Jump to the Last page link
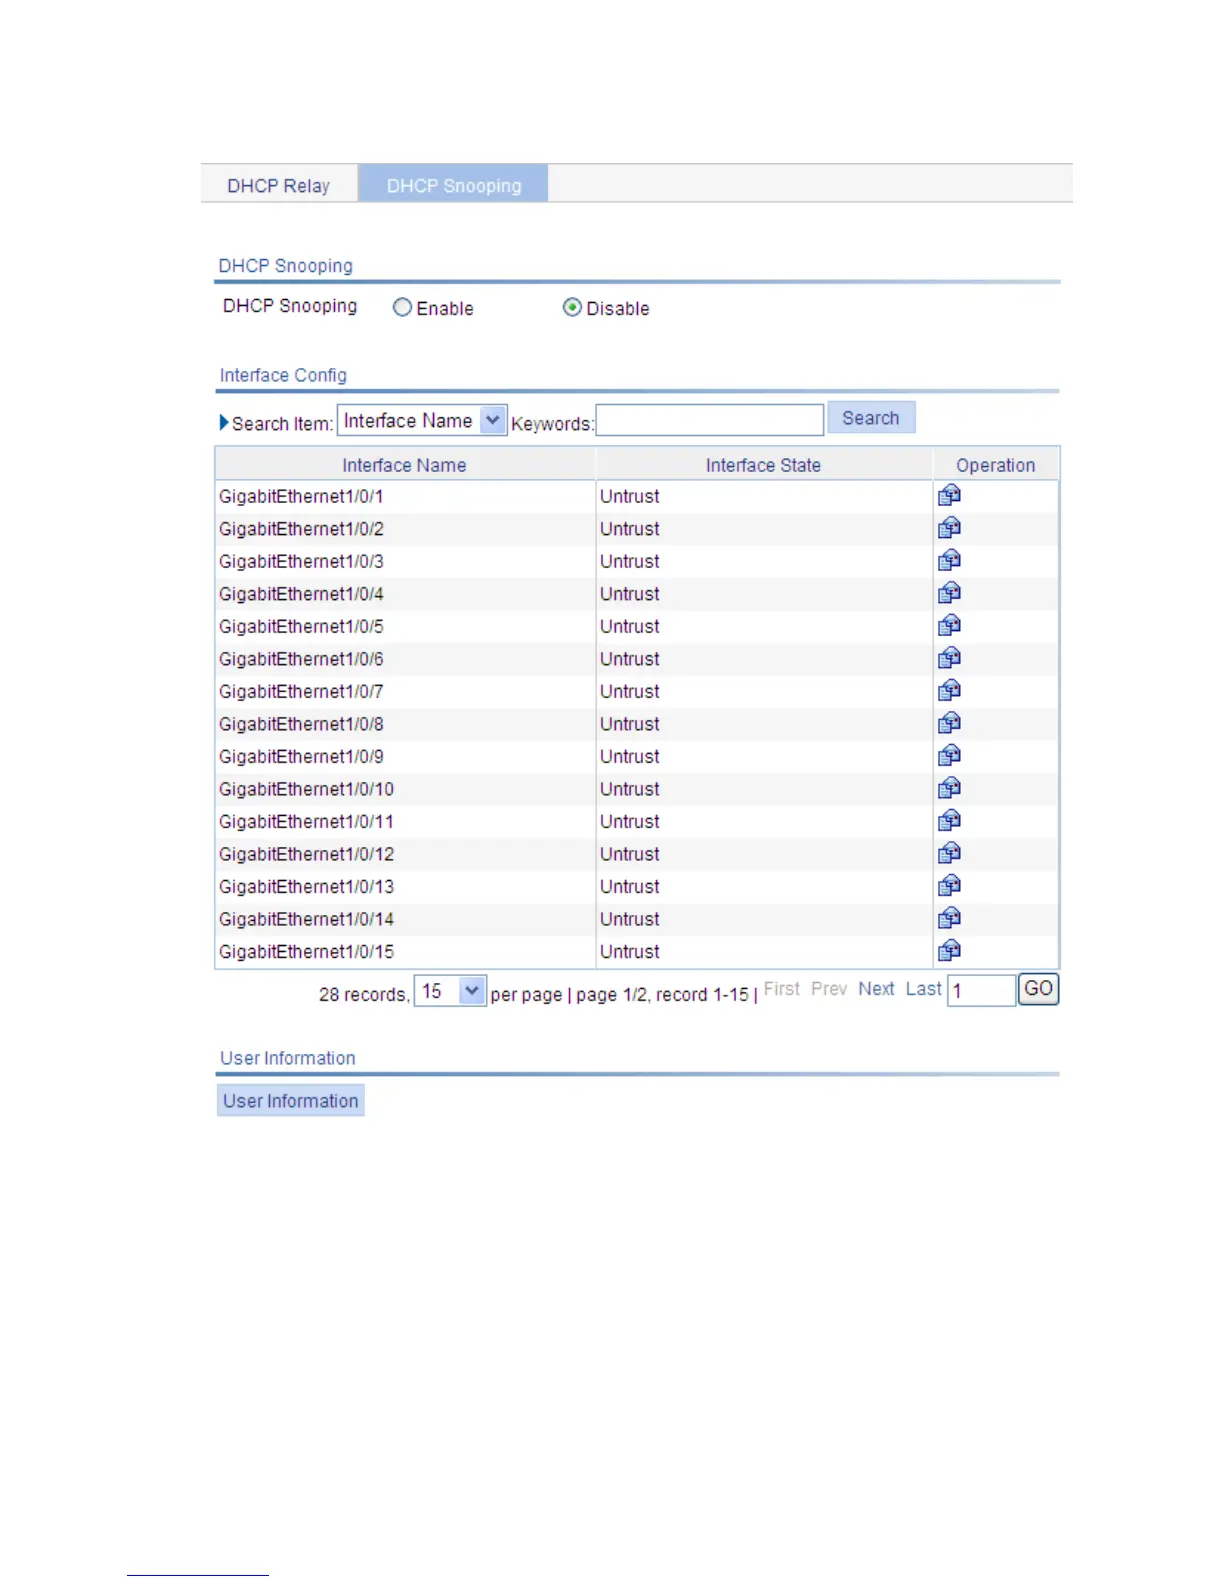 click(923, 989)
